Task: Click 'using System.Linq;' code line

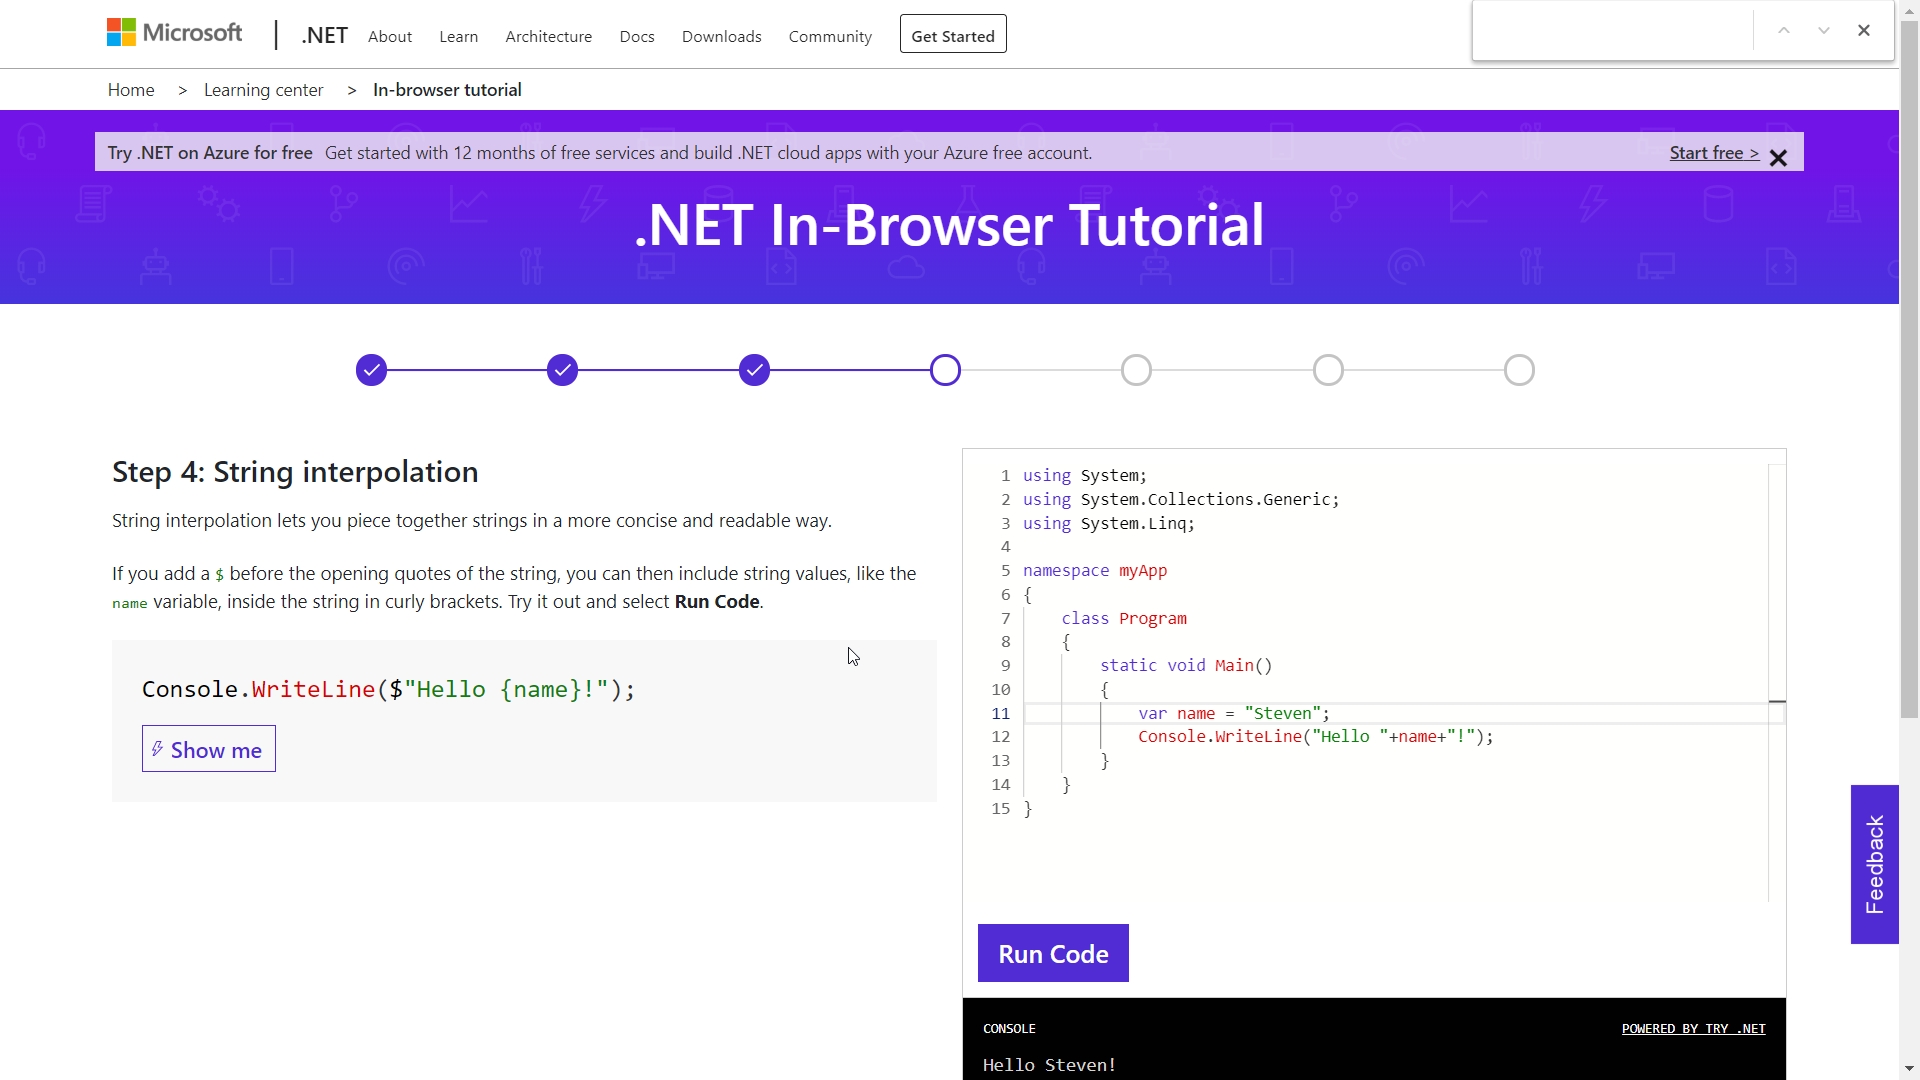Action: [x=1109, y=524]
